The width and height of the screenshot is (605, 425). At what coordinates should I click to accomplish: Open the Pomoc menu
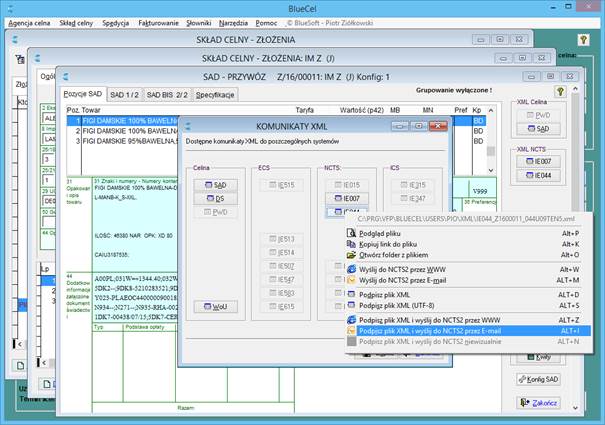[266, 23]
